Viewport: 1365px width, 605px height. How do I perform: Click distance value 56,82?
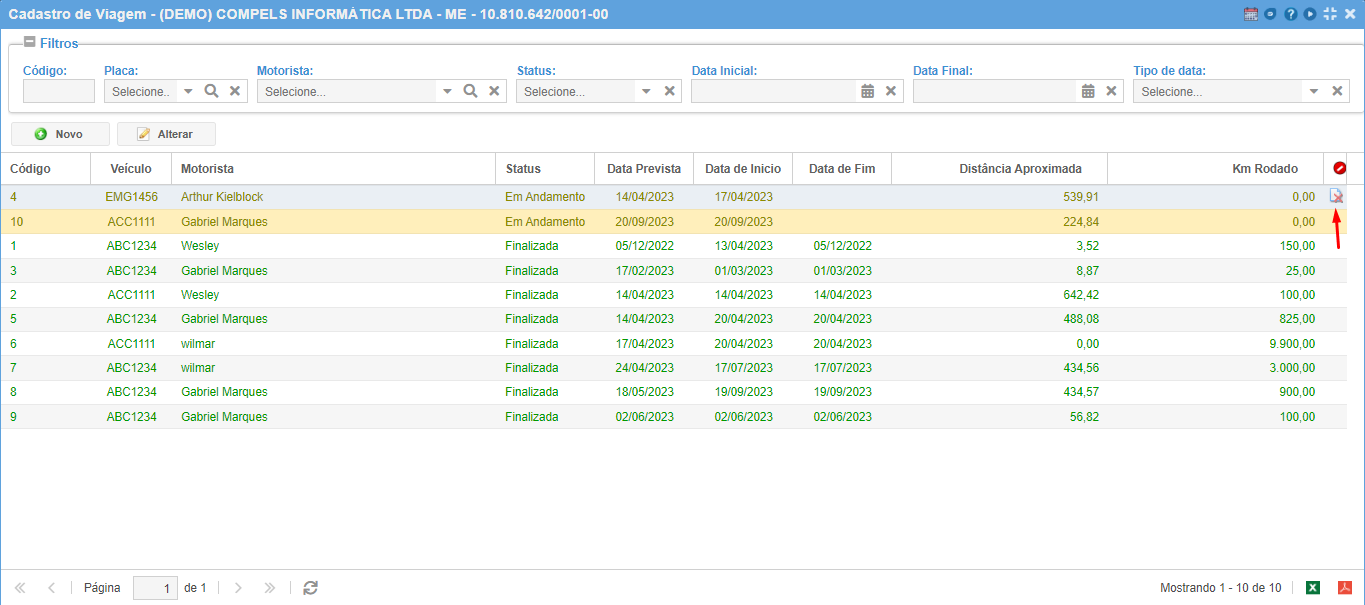tap(1084, 417)
